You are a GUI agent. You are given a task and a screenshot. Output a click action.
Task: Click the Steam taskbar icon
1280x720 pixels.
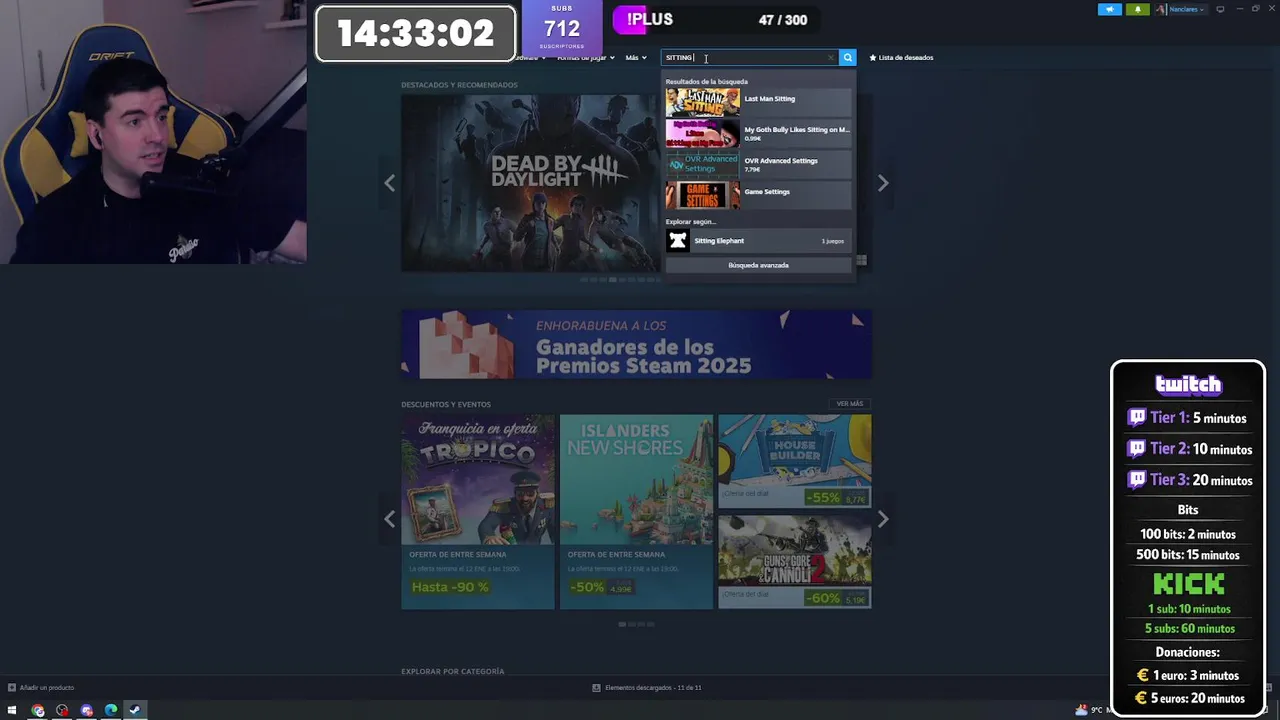pyautogui.click(x=135, y=710)
